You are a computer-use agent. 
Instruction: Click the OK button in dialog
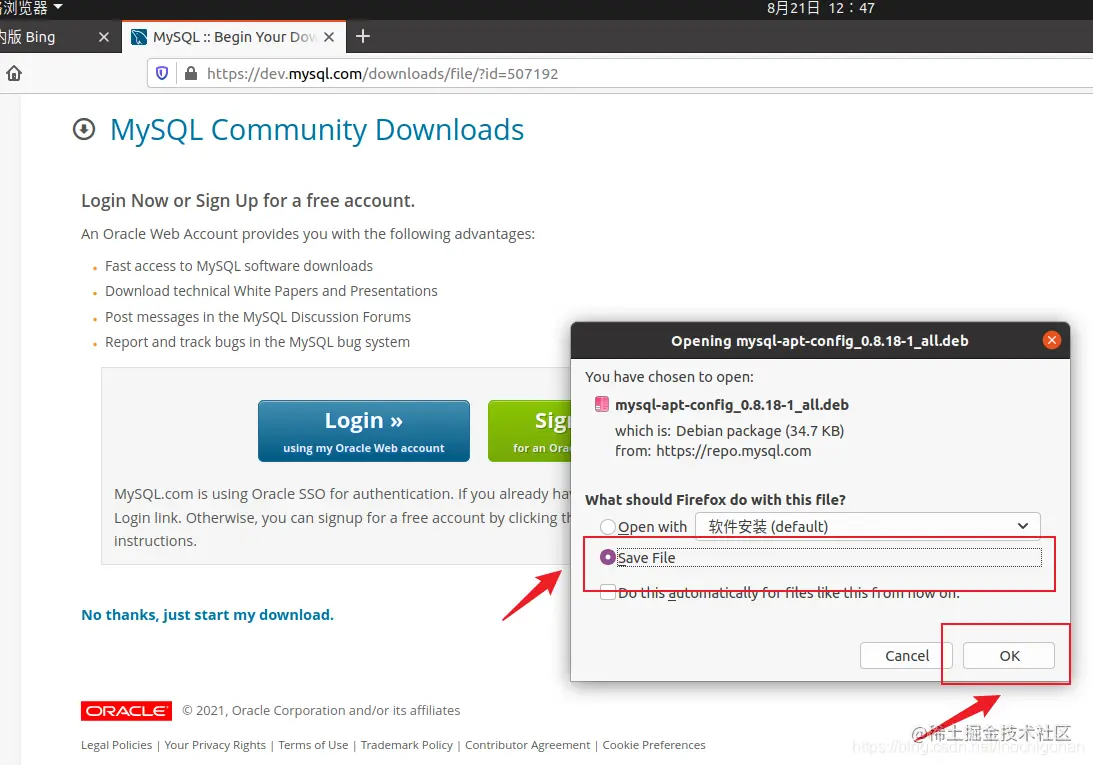[1009, 656]
